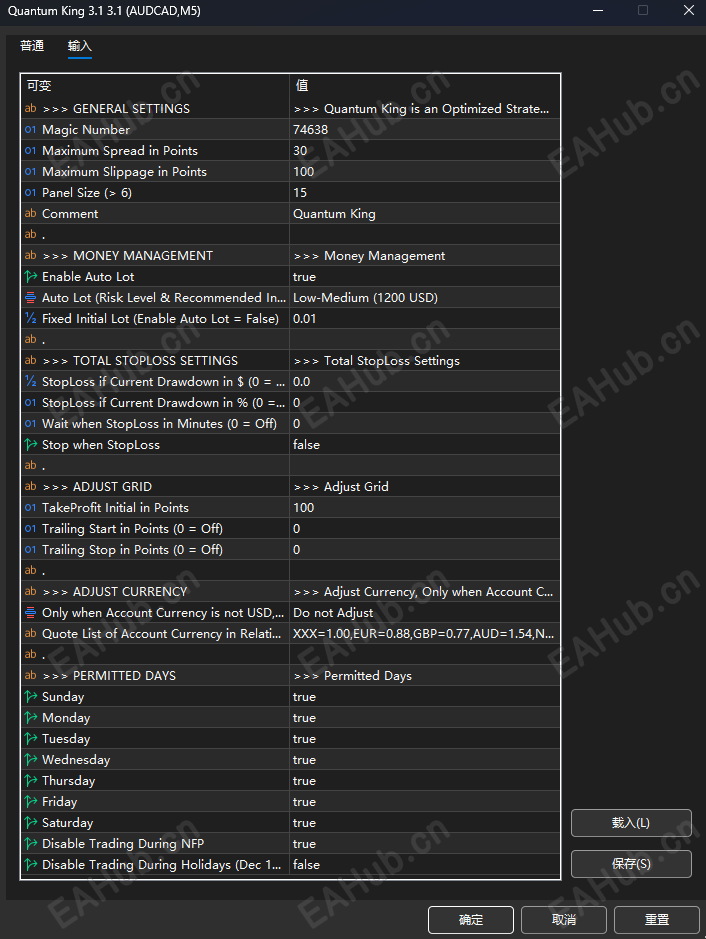
Task: Click the boolean icon beside Sunday
Action: click(x=31, y=696)
